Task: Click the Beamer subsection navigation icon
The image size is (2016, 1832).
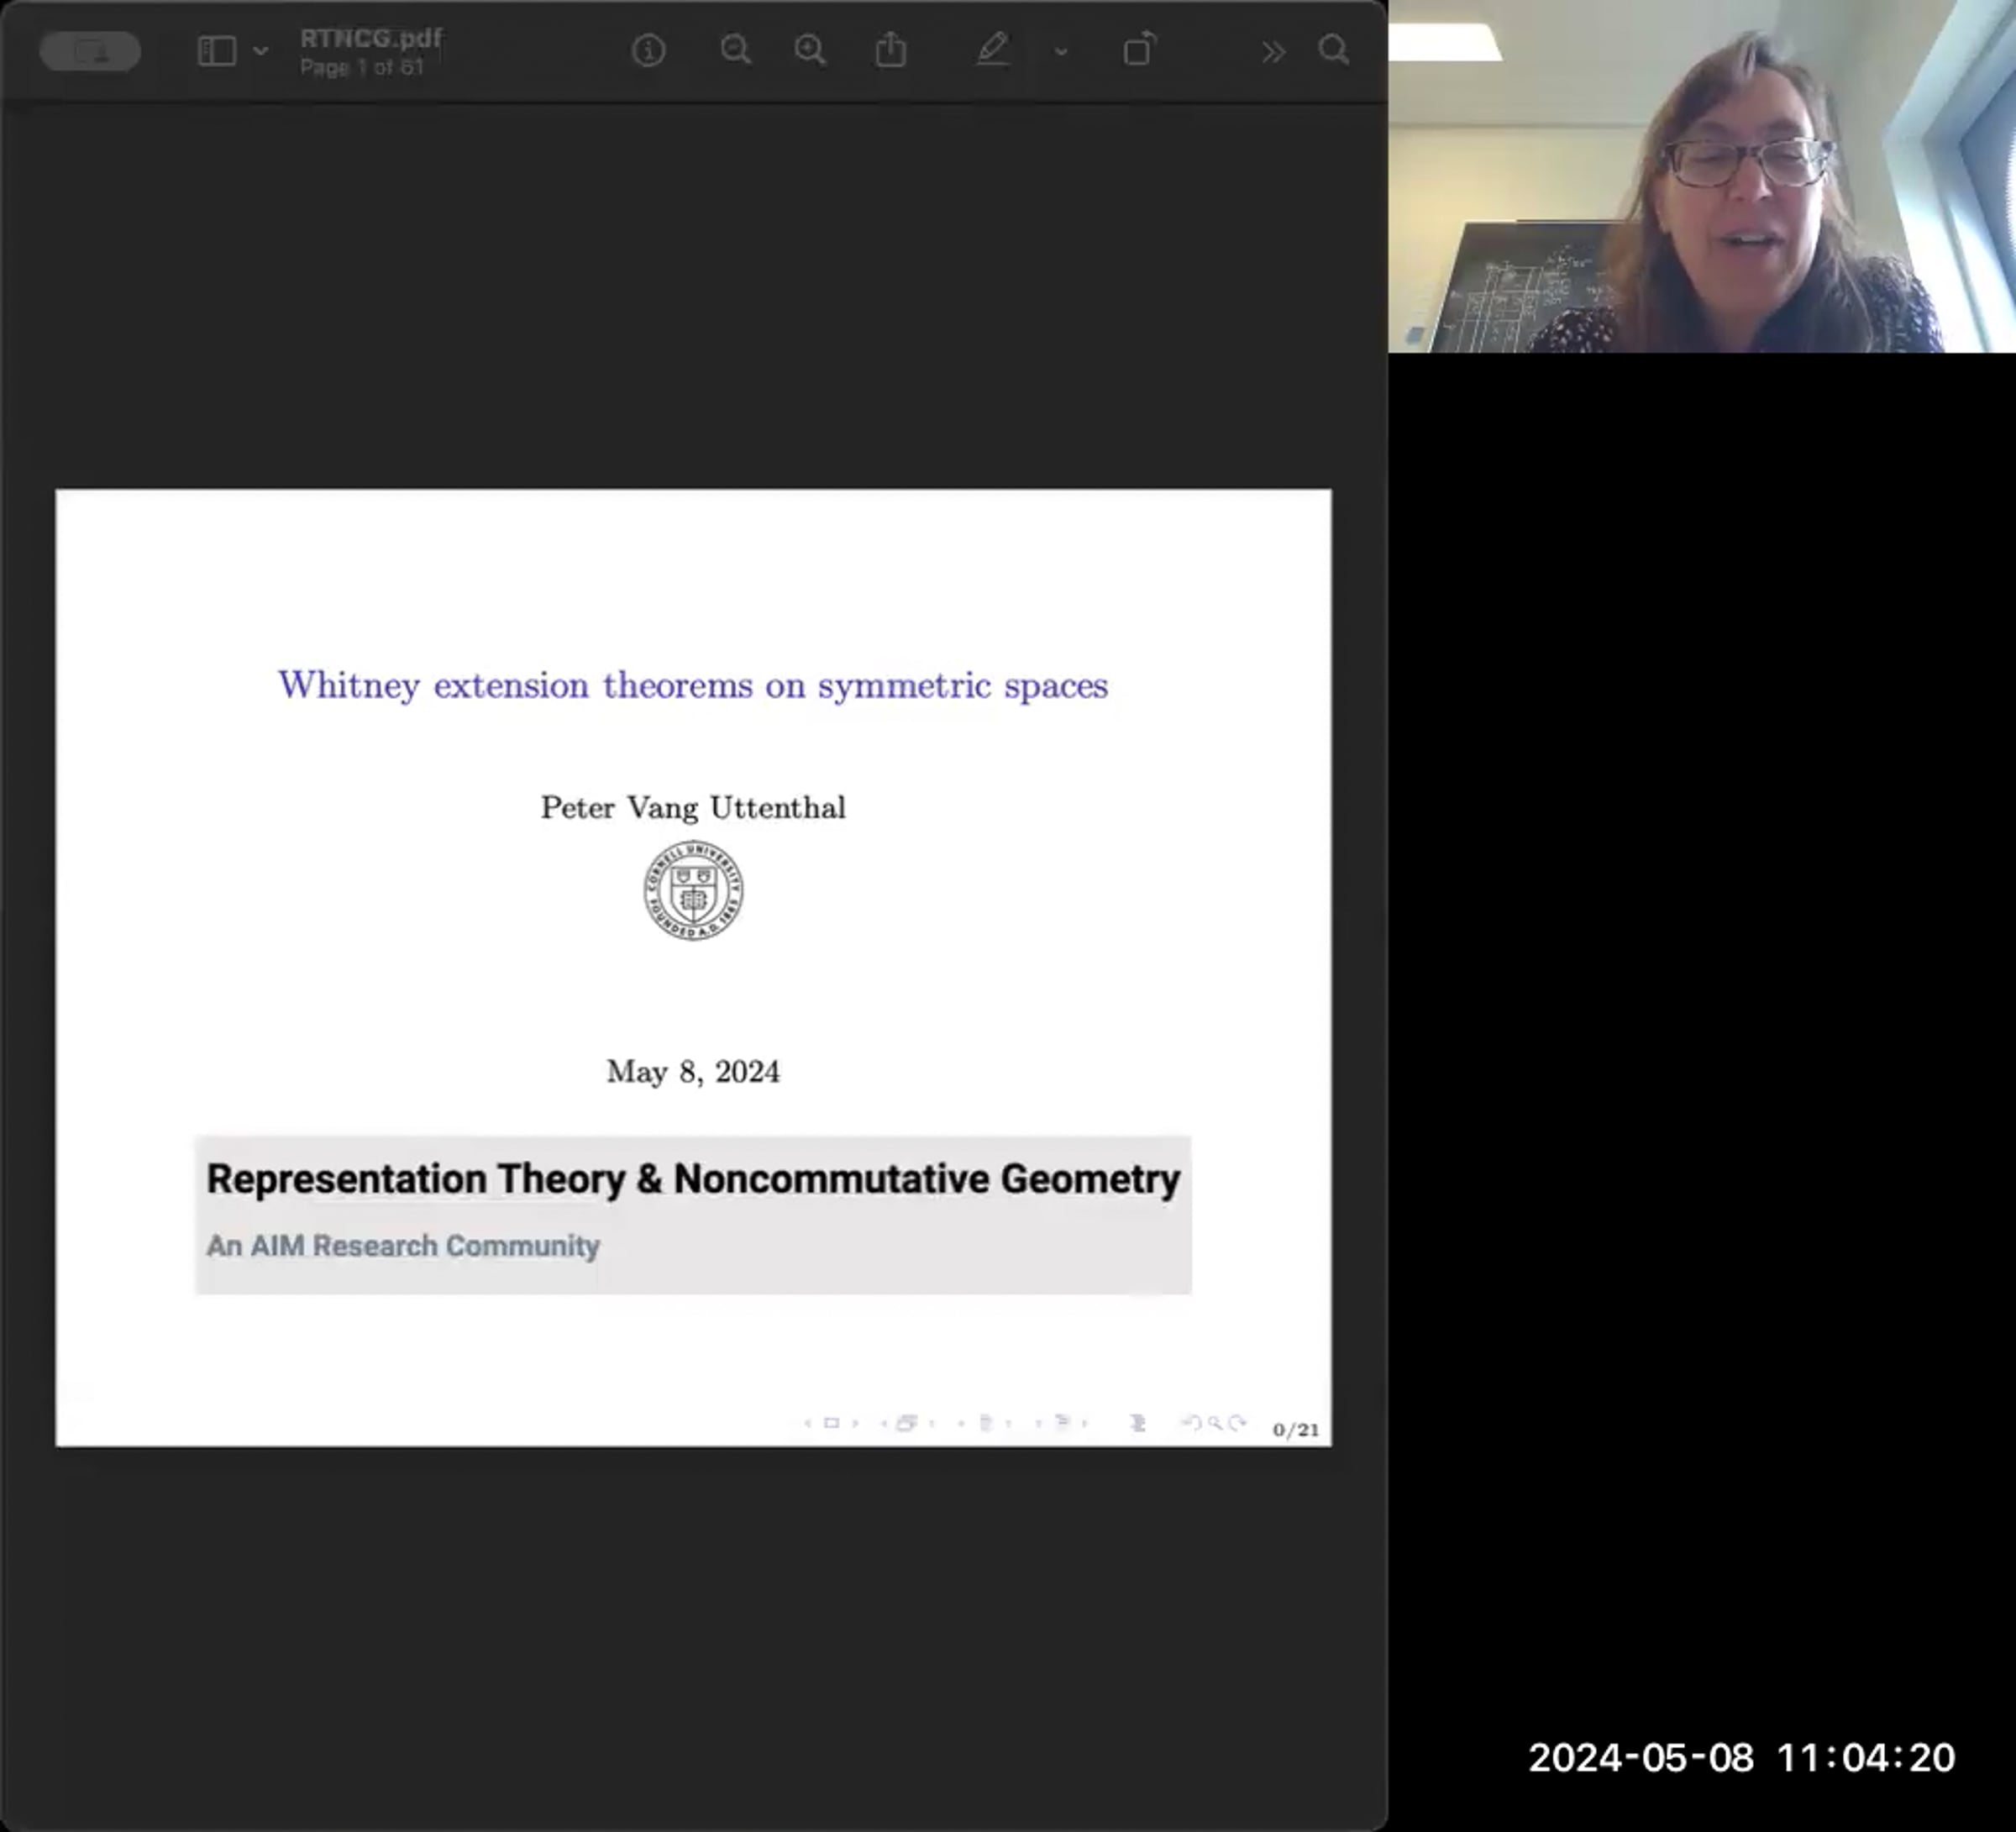Action: tap(985, 1423)
